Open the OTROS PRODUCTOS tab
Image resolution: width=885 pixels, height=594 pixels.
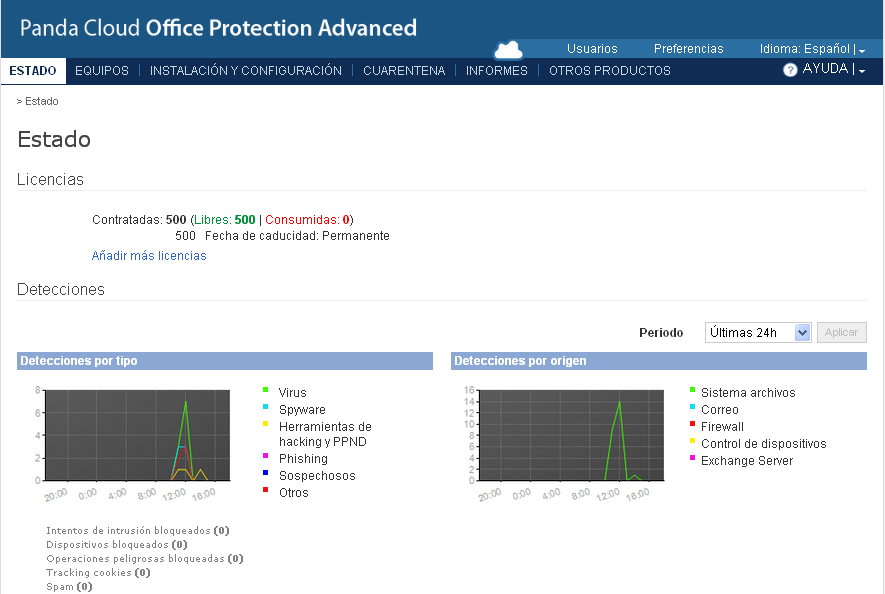(610, 71)
